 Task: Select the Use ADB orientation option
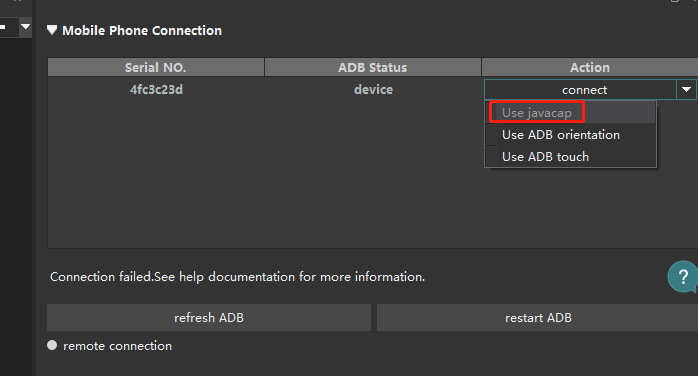(571, 135)
